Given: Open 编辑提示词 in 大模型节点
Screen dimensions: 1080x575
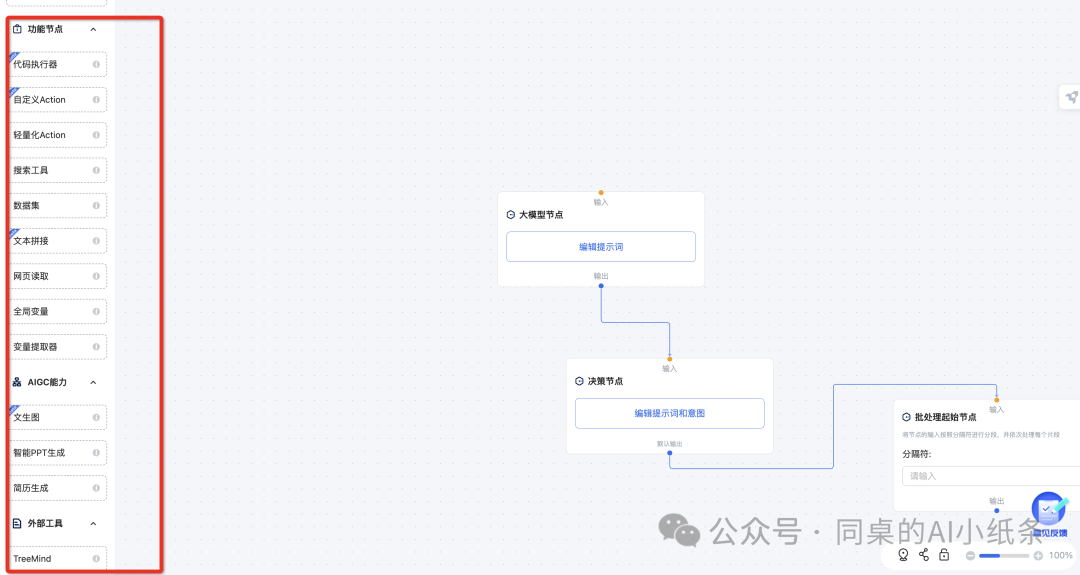Looking at the screenshot, I should (601, 247).
